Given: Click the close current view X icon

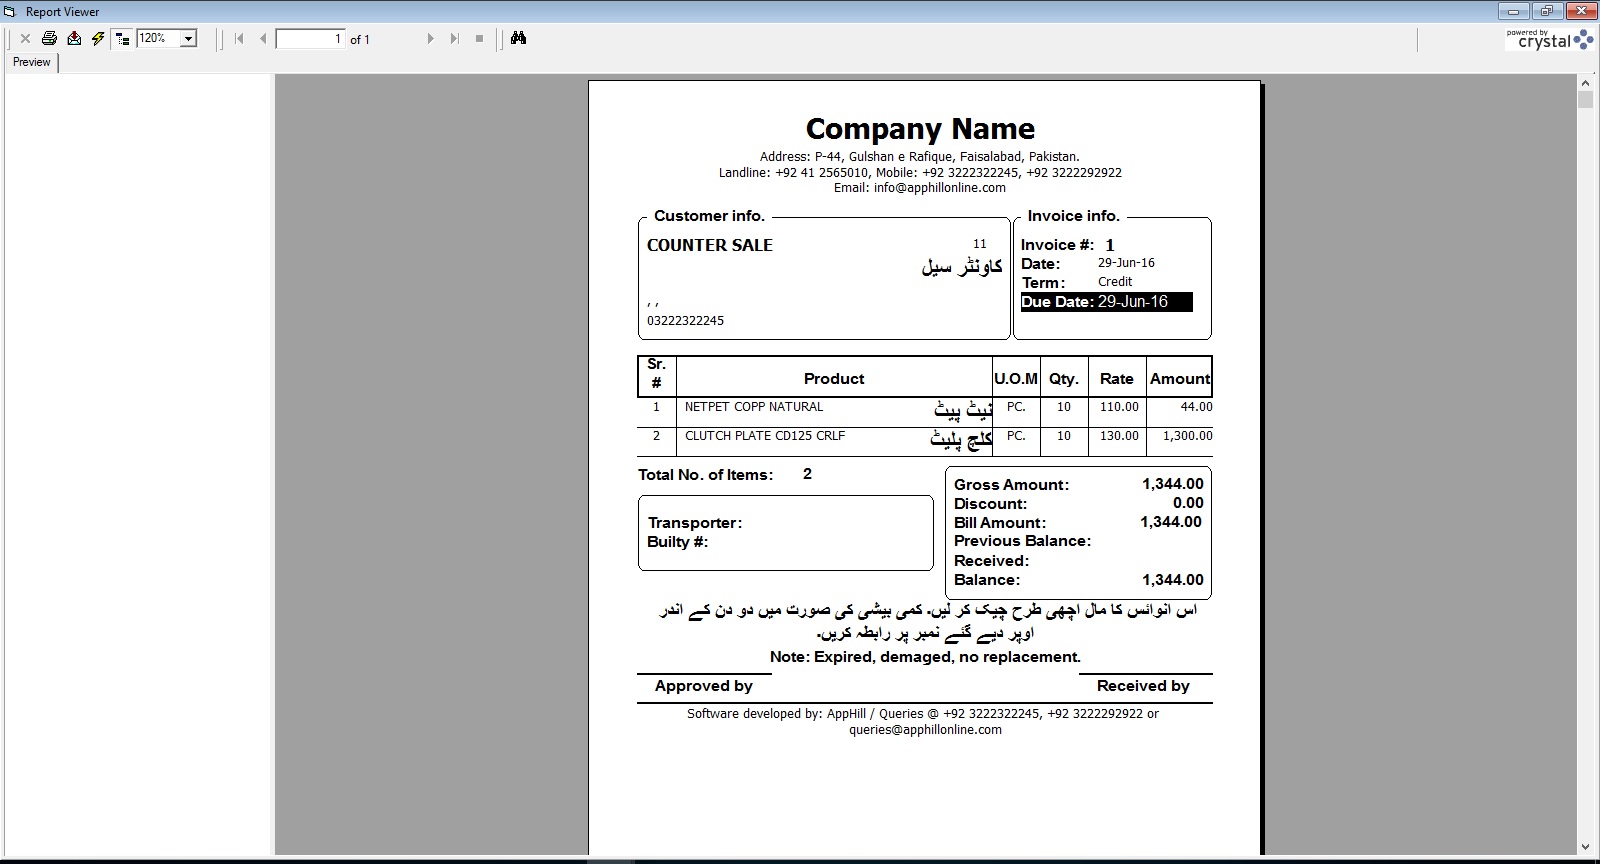Looking at the screenshot, I should (x=25, y=39).
